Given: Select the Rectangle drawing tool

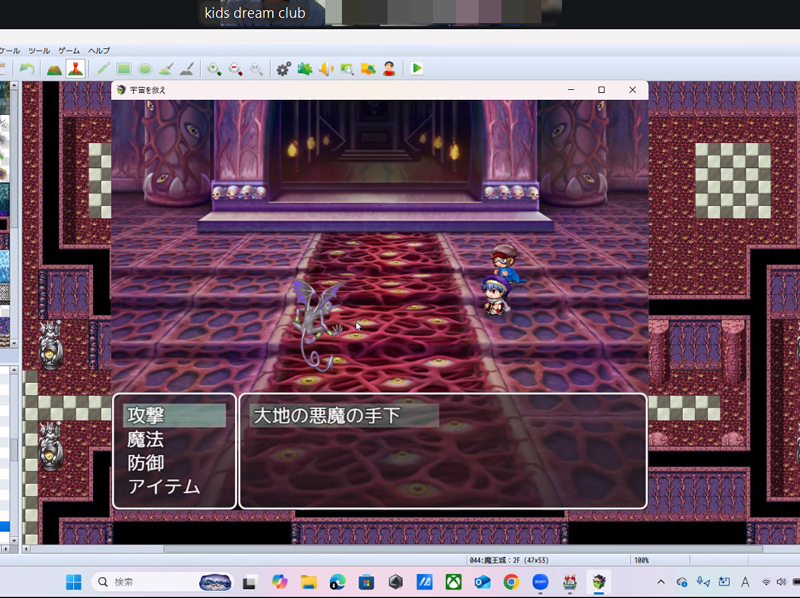Looking at the screenshot, I should click(x=124, y=68).
